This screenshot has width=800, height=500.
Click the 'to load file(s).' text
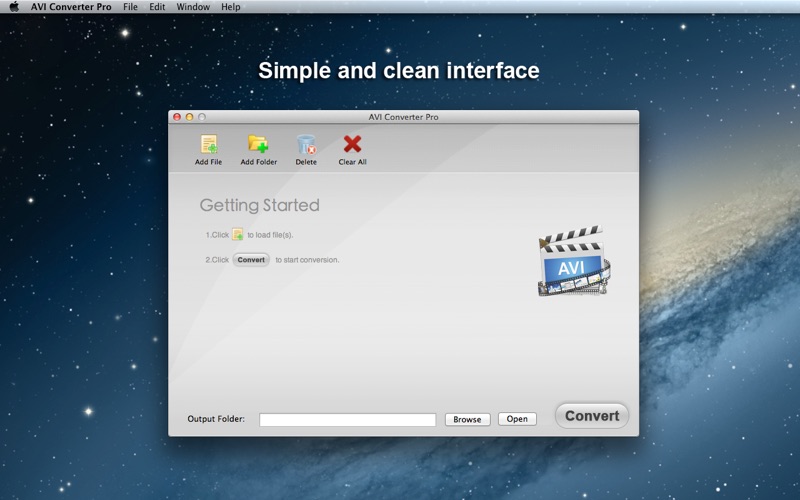click(270, 235)
